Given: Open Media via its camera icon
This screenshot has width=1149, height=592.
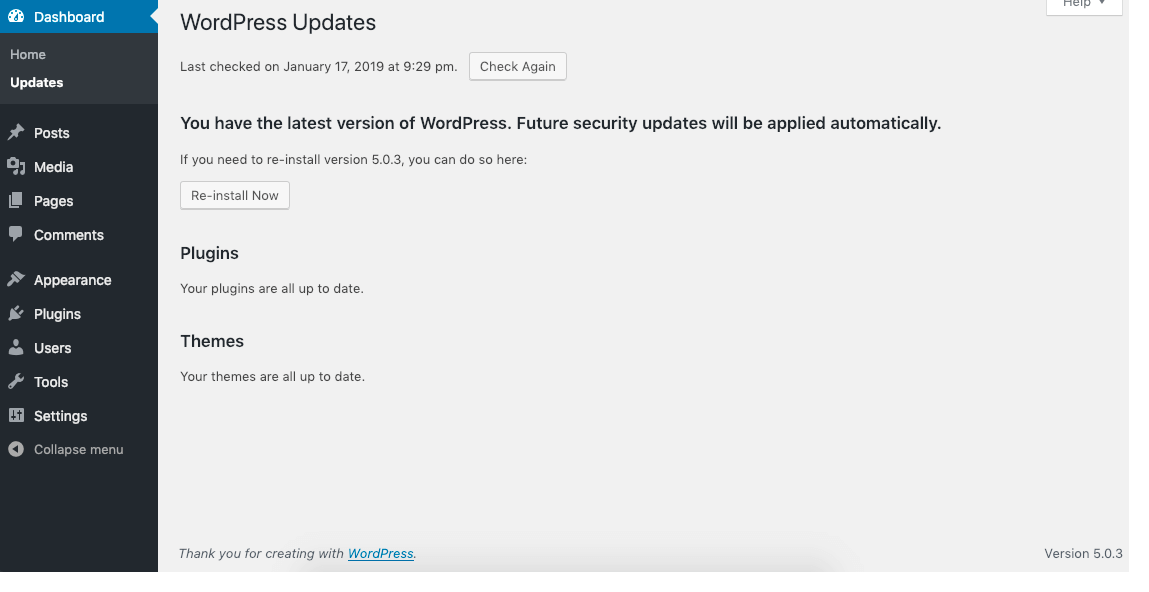Looking at the screenshot, I should [x=16, y=166].
